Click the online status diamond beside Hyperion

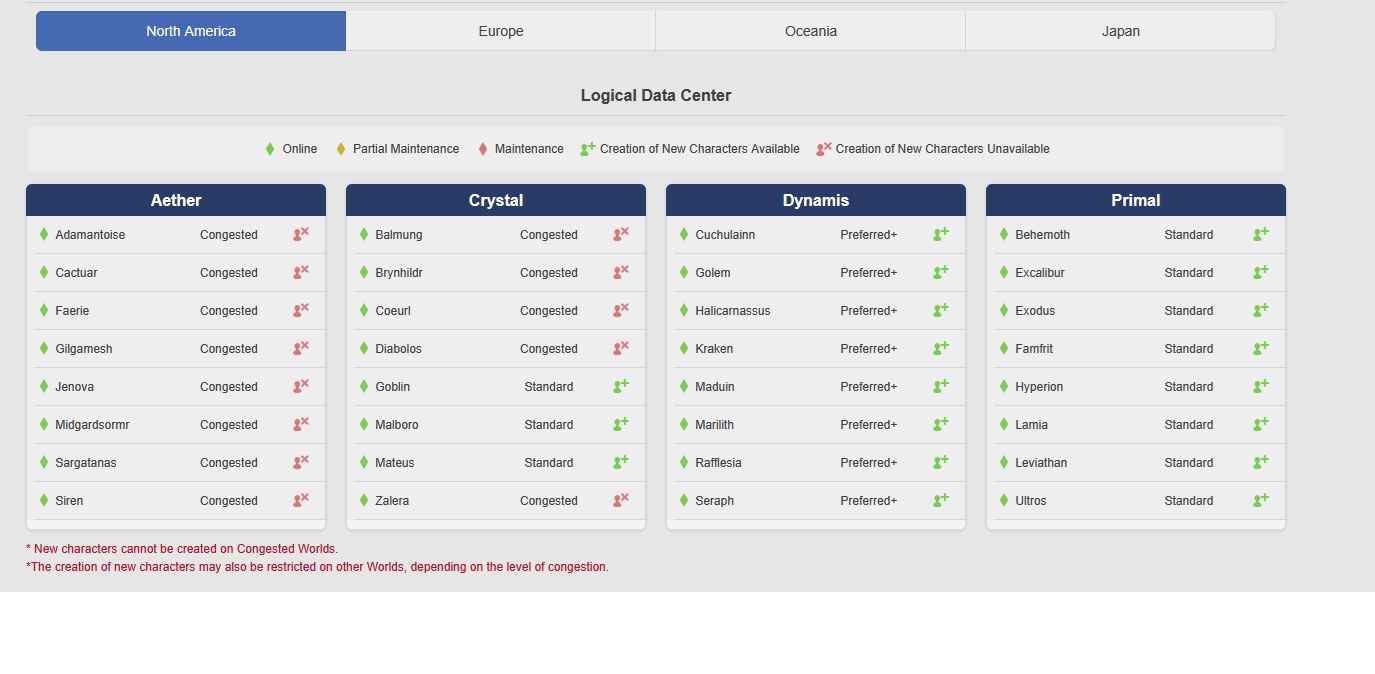(x=1004, y=386)
